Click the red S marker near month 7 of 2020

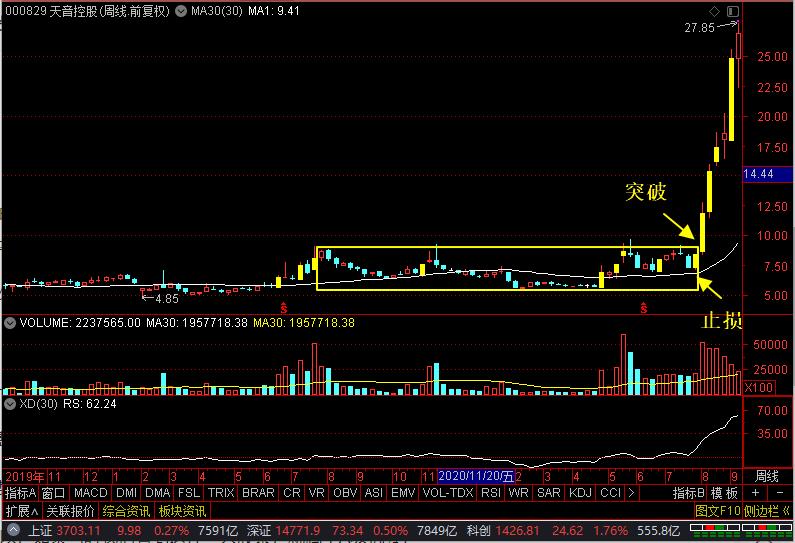click(284, 307)
